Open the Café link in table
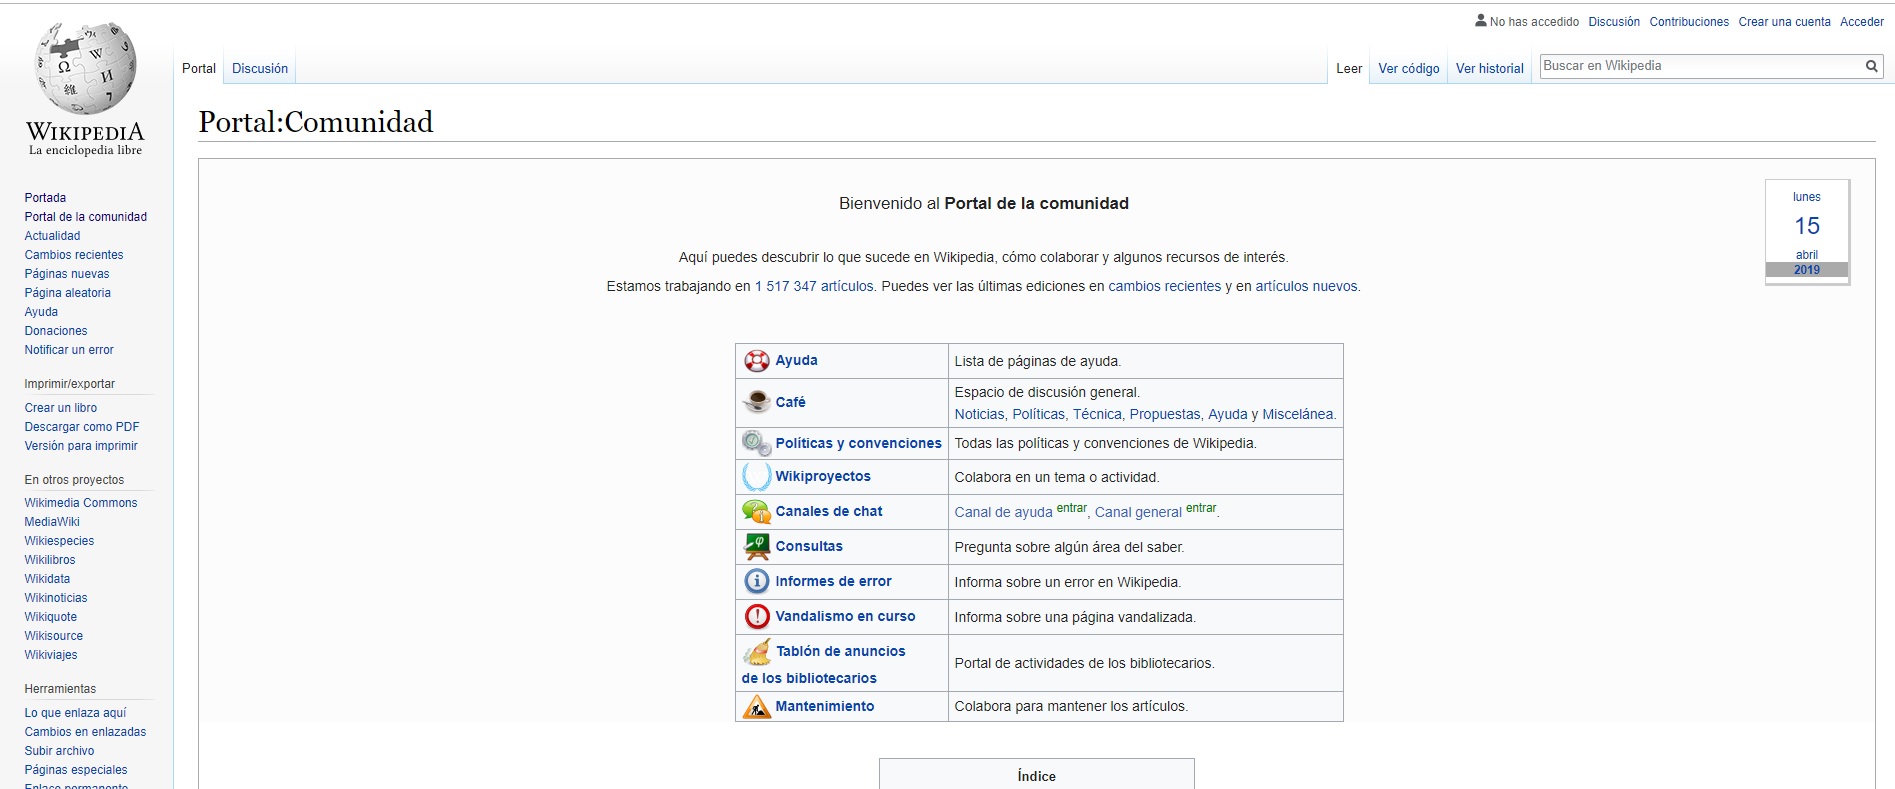The image size is (1895, 789). pyautogui.click(x=790, y=402)
